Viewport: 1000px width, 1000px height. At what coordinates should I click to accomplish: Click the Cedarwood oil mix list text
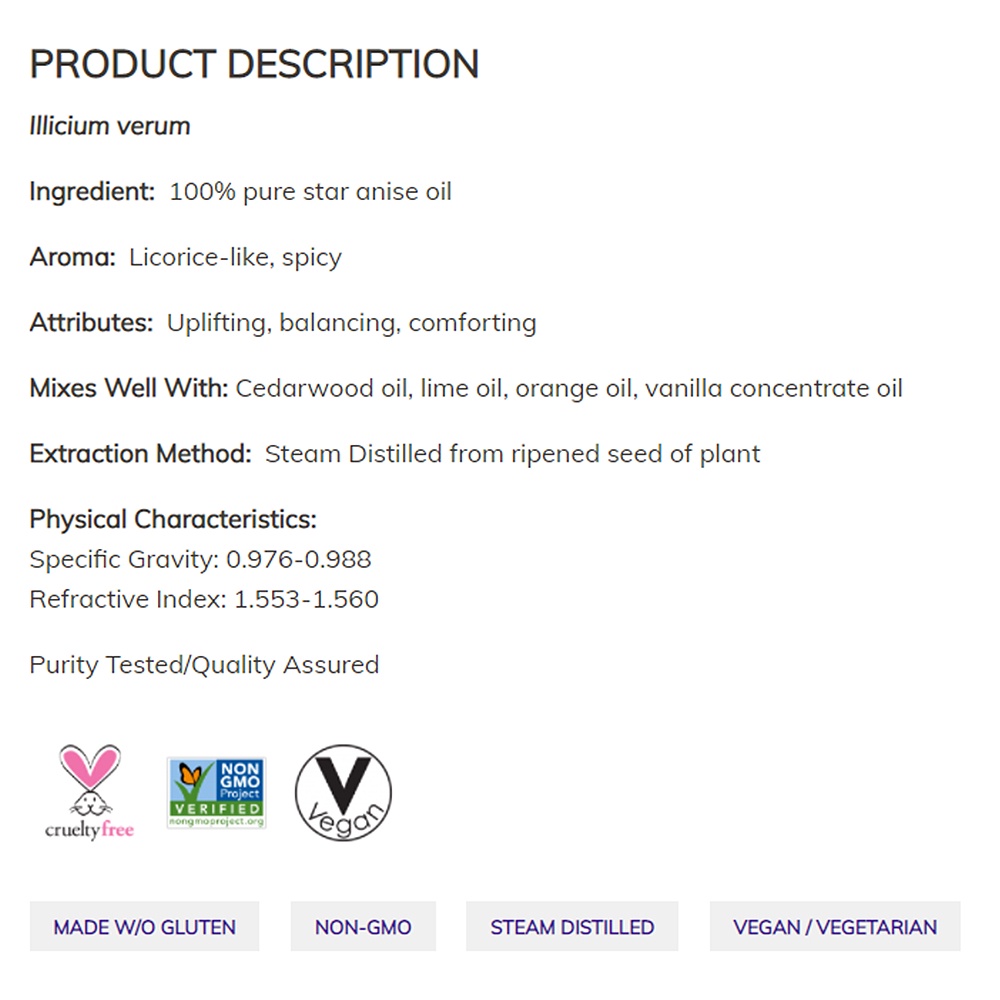(x=569, y=388)
